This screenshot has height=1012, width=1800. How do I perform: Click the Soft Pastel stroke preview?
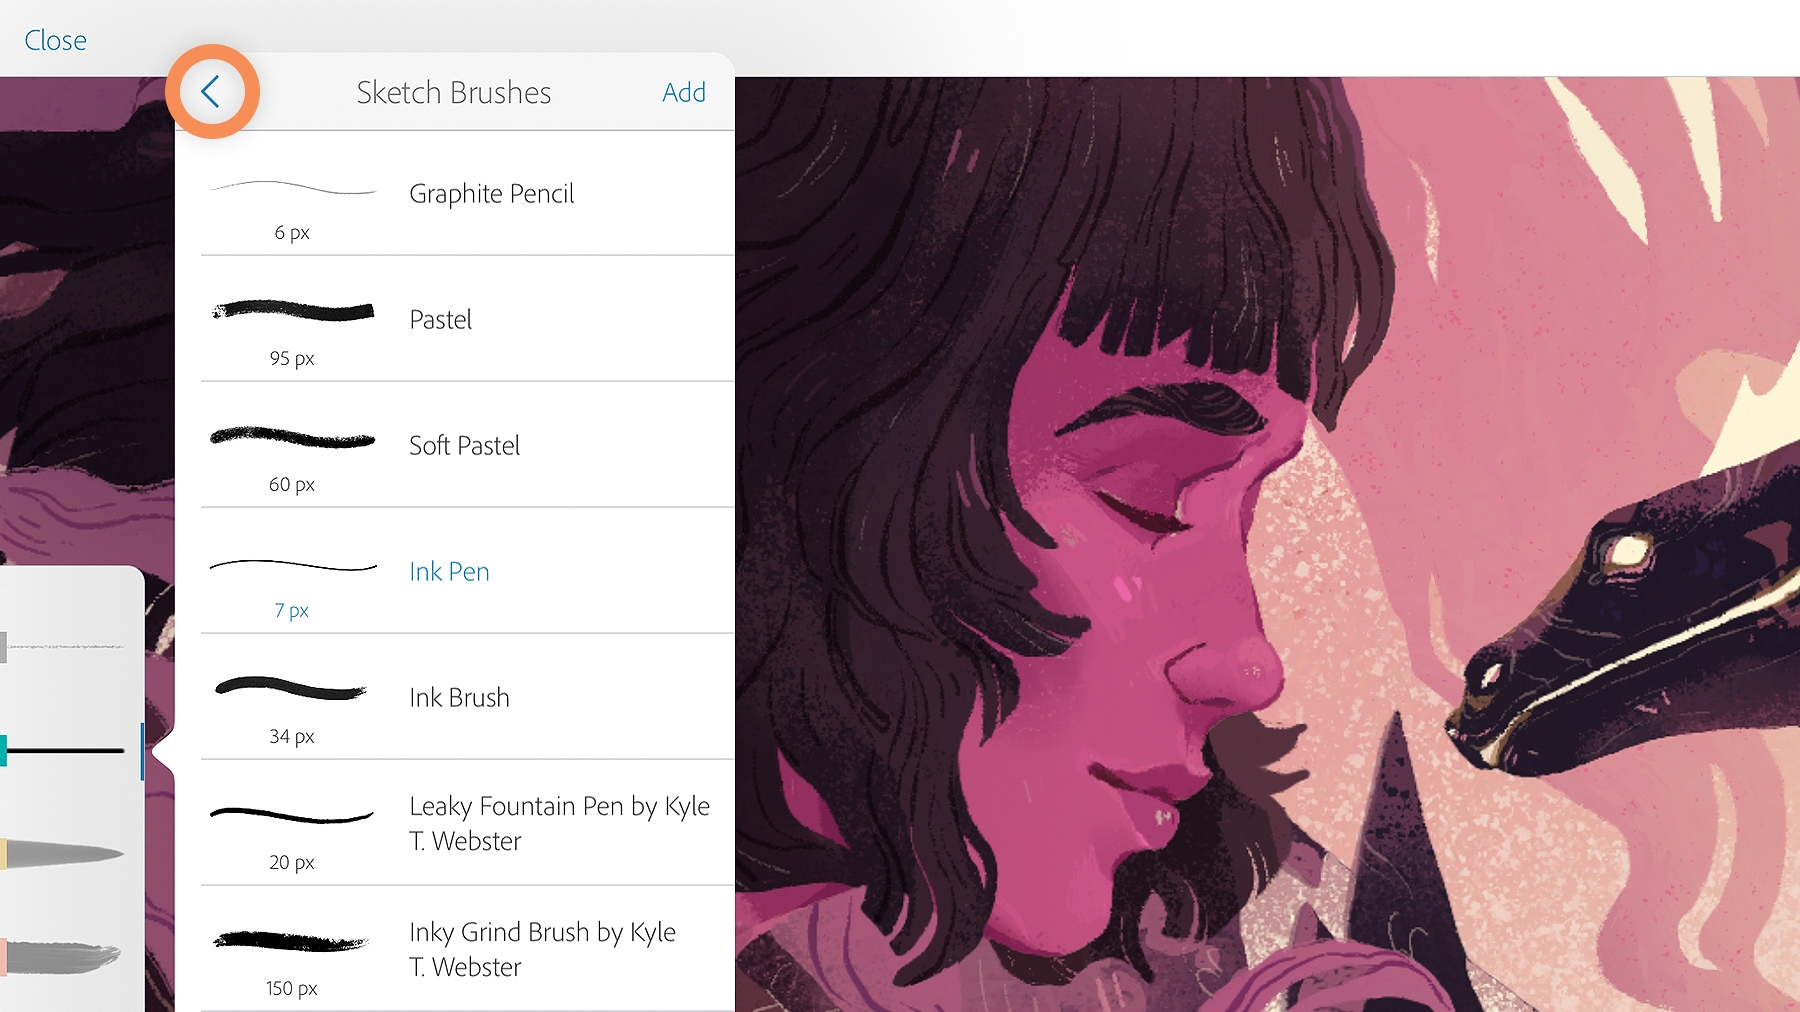[292, 437]
